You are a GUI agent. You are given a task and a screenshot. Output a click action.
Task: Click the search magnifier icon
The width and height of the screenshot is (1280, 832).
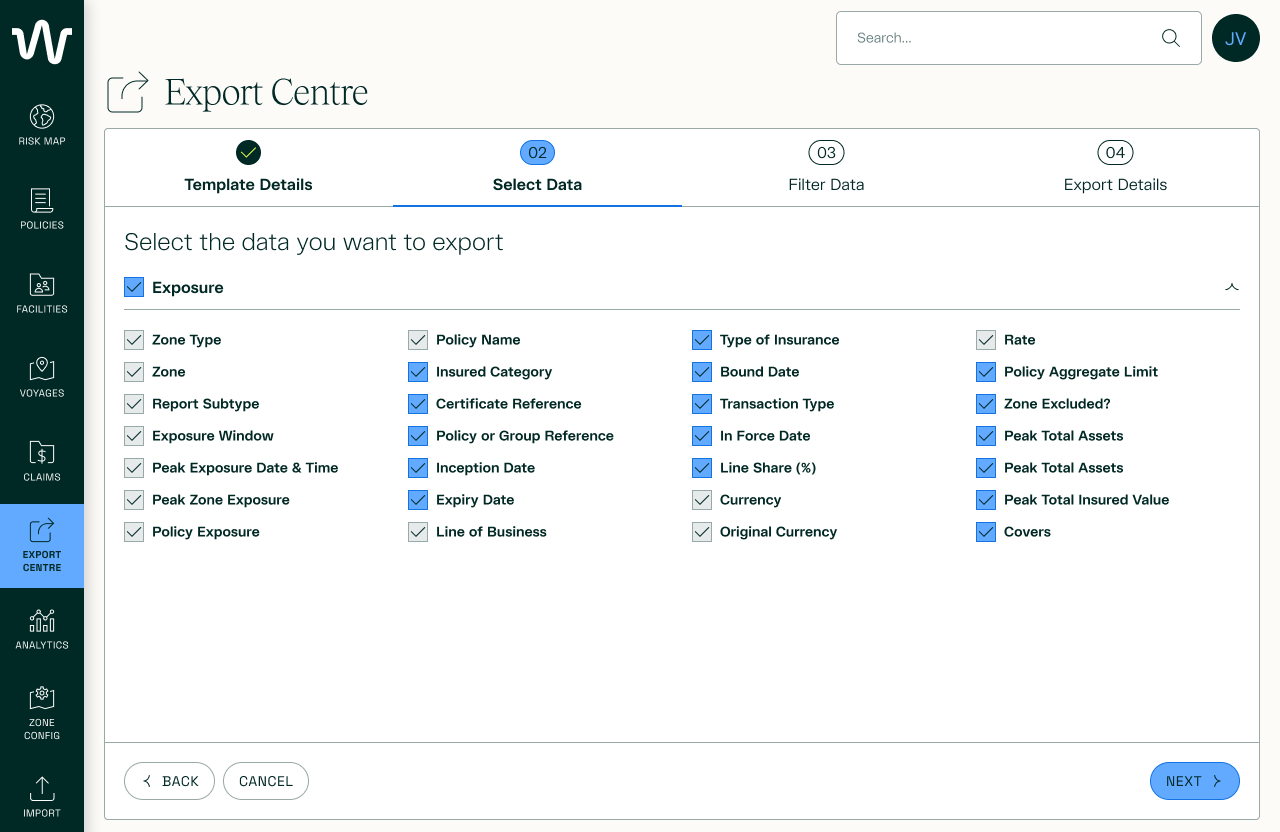point(1171,38)
